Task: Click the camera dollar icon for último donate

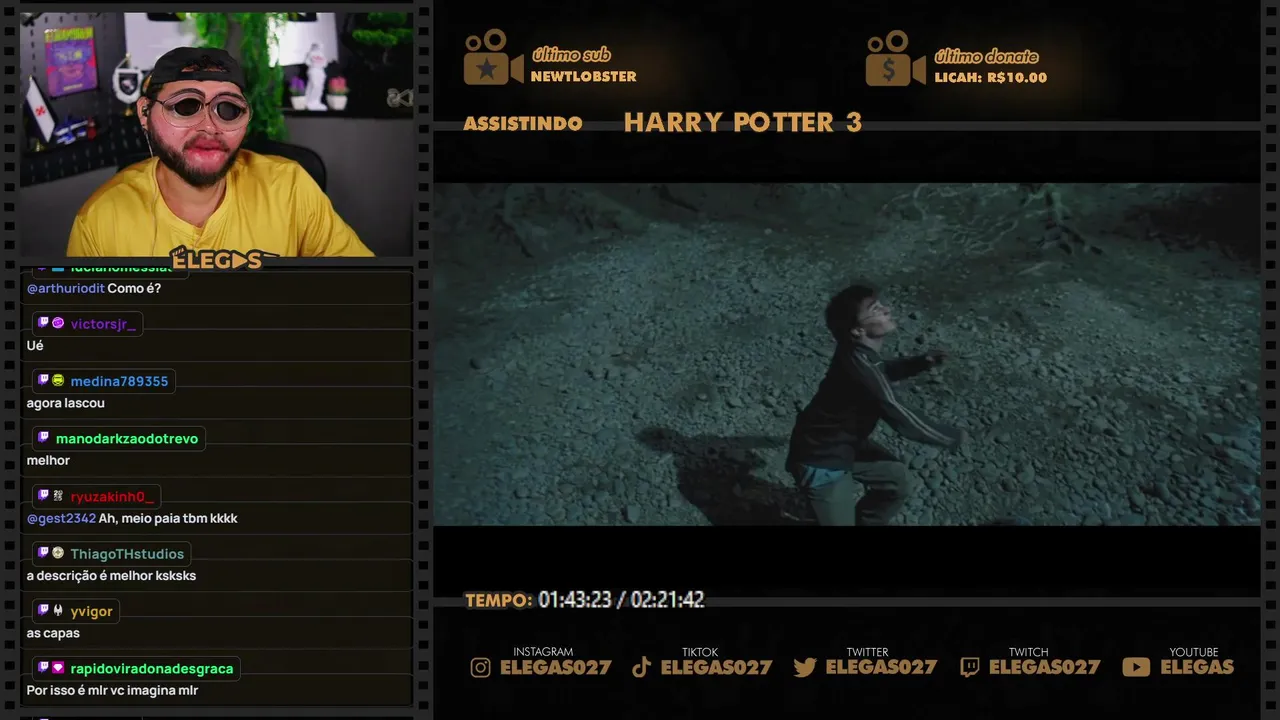Action: coord(896,58)
